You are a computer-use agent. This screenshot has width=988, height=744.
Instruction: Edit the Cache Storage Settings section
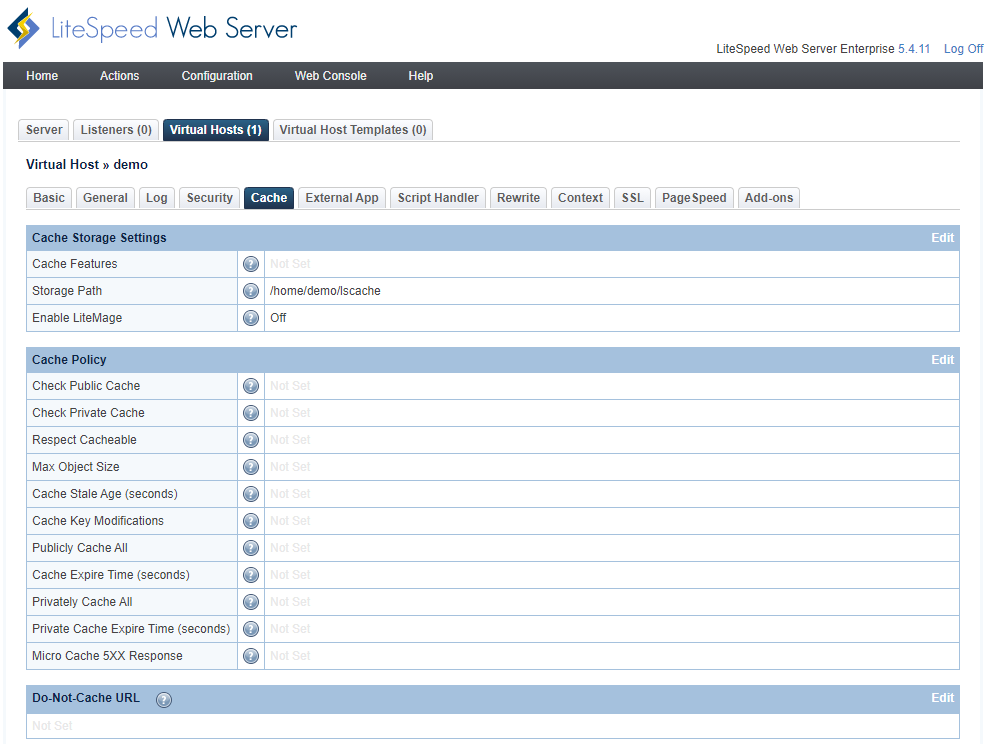(943, 238)
